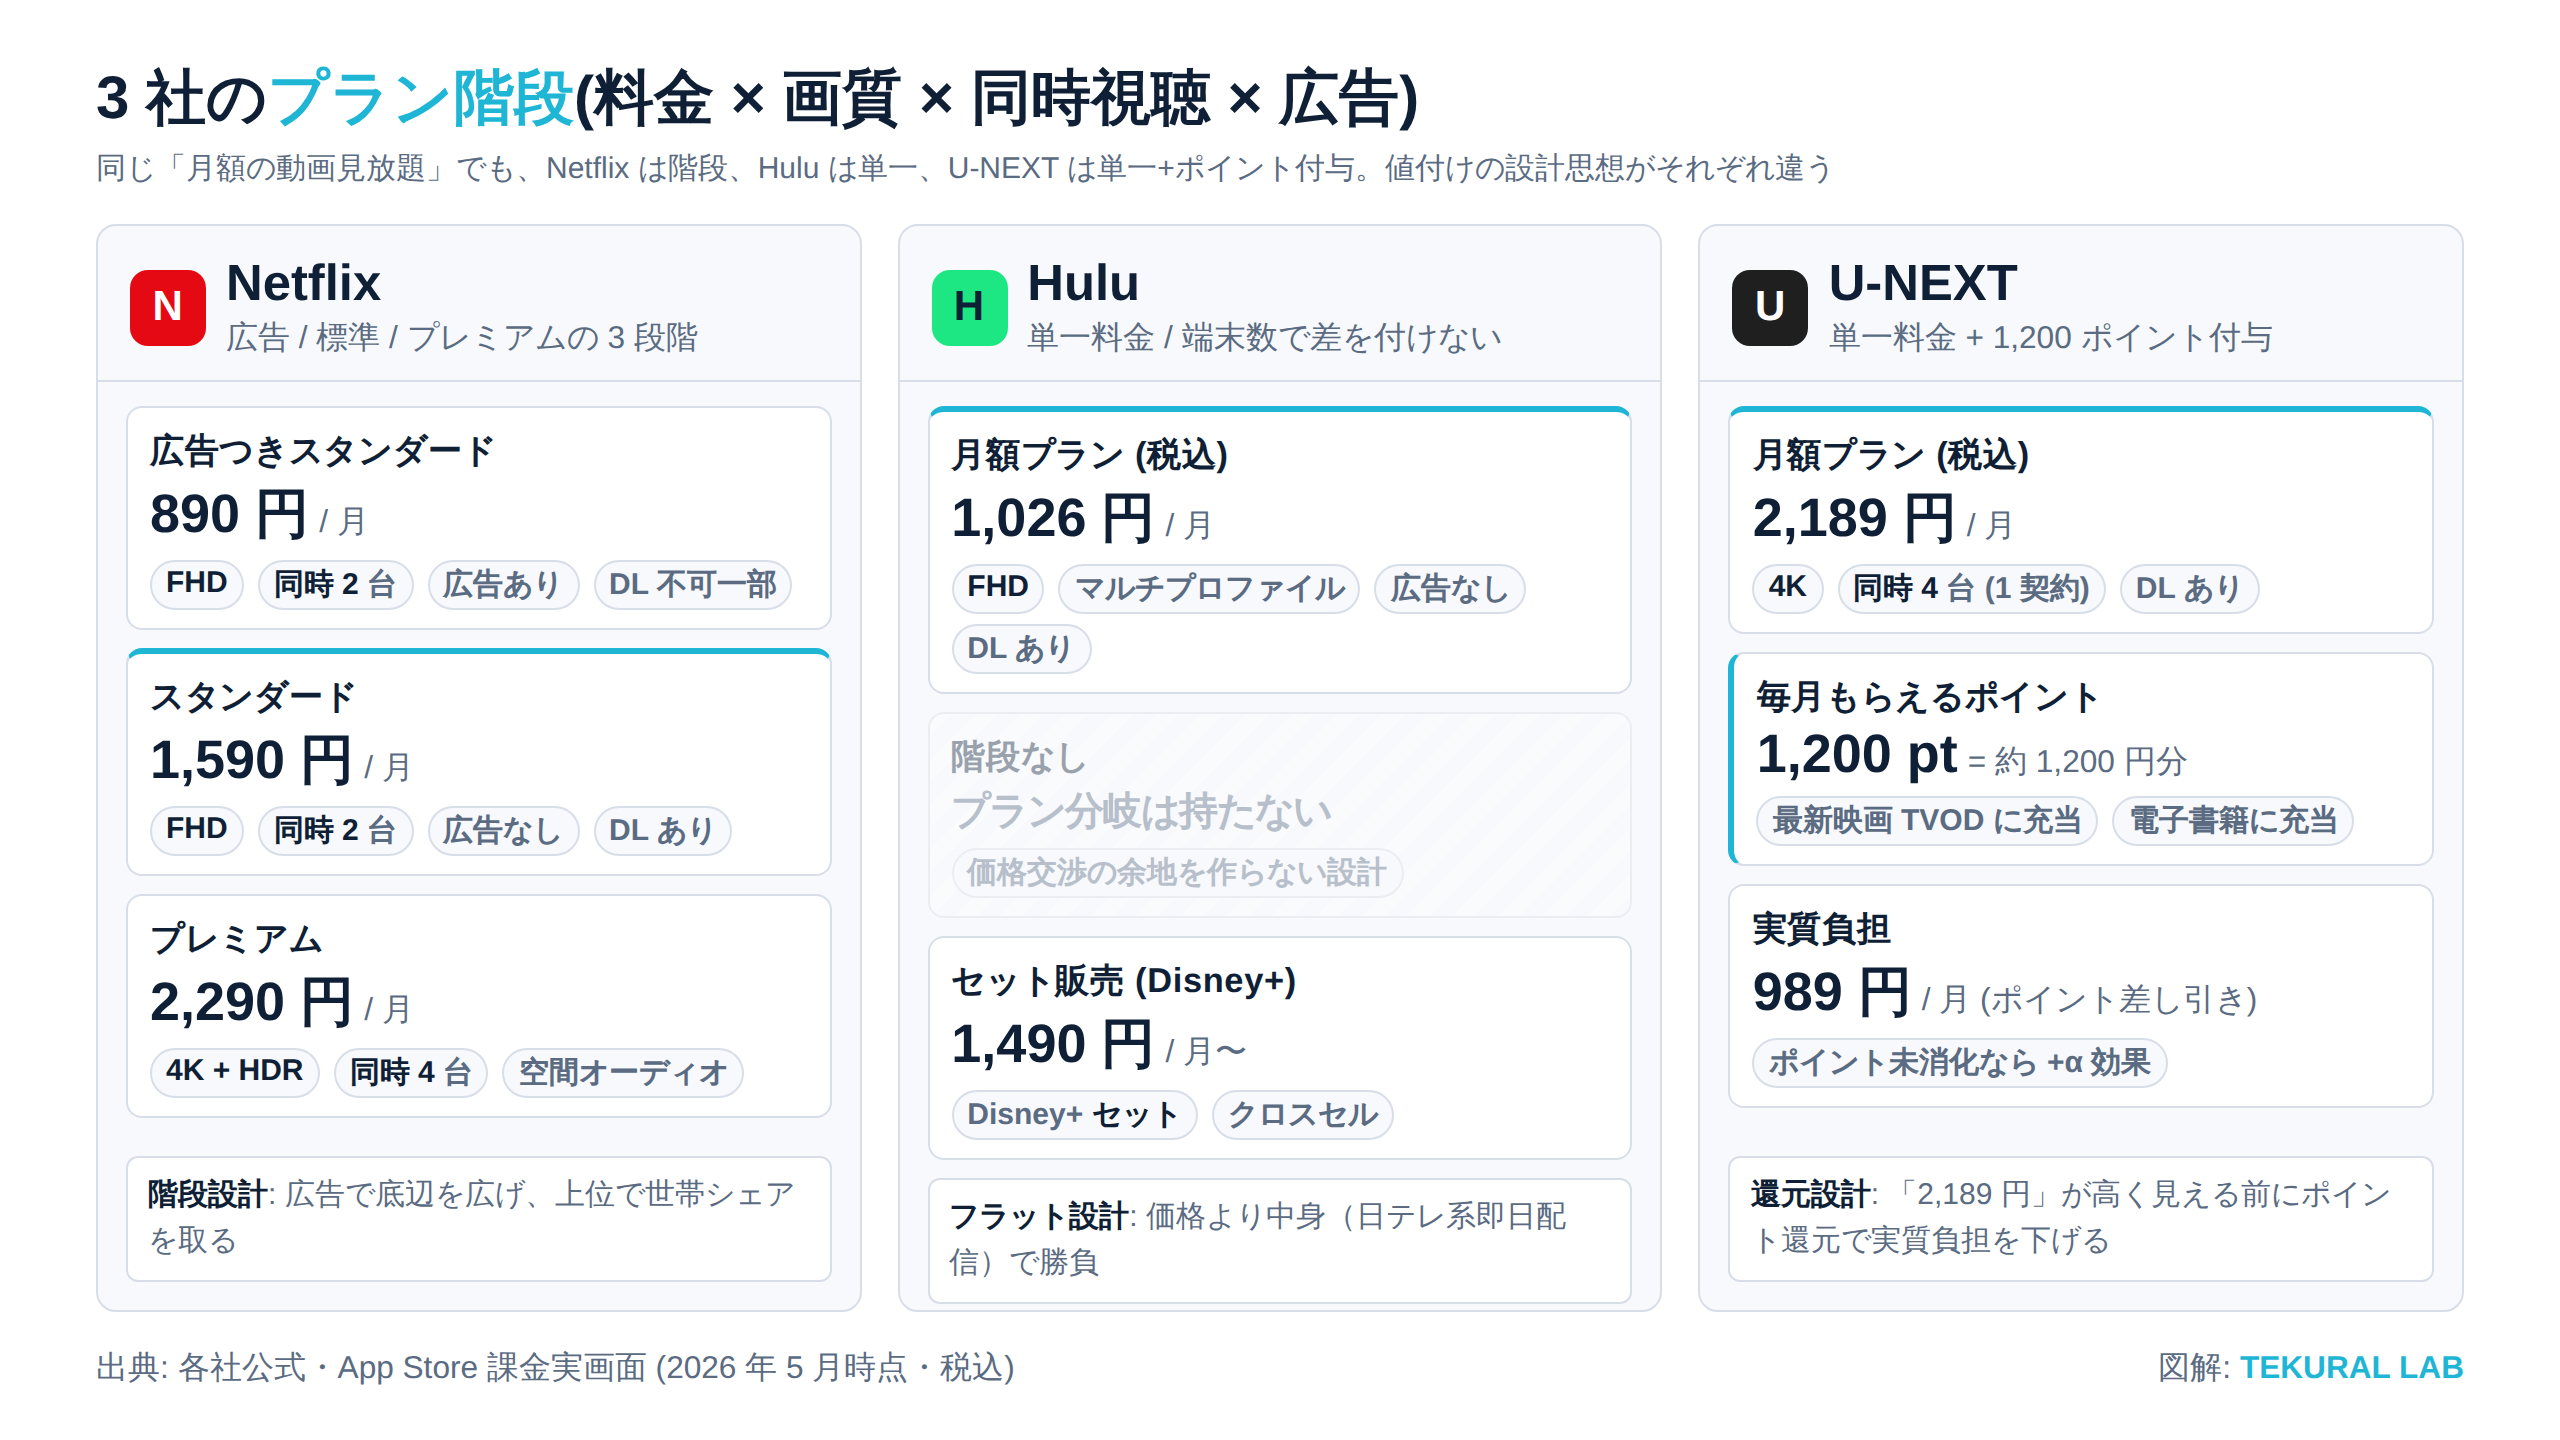The width and height of the screenshot is (2560, 1440).
Task: Click the セット販売 (Disney+) title
Action: 1123,981
